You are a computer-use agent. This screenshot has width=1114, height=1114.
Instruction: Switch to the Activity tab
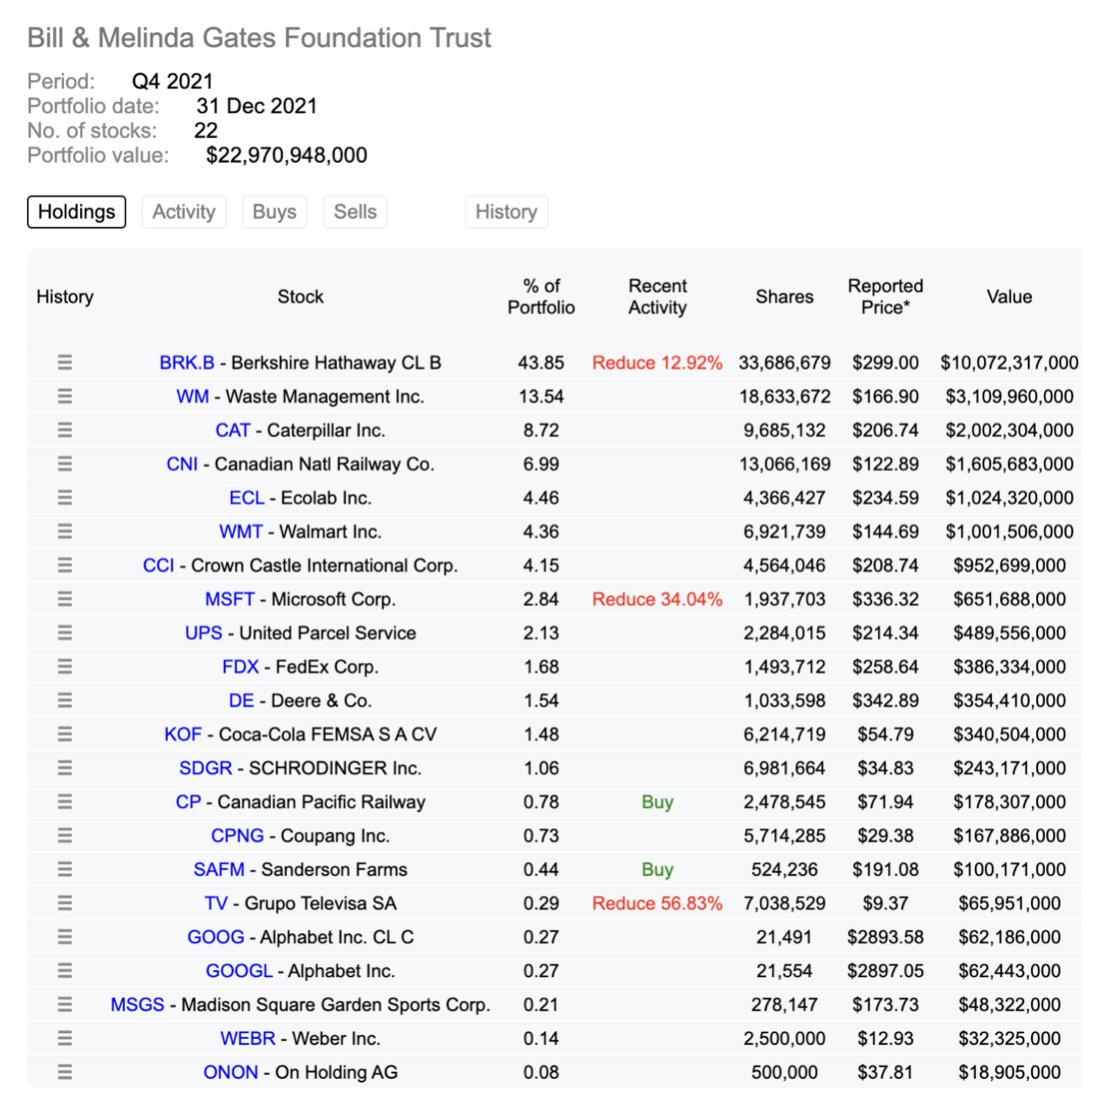[184, 212]
